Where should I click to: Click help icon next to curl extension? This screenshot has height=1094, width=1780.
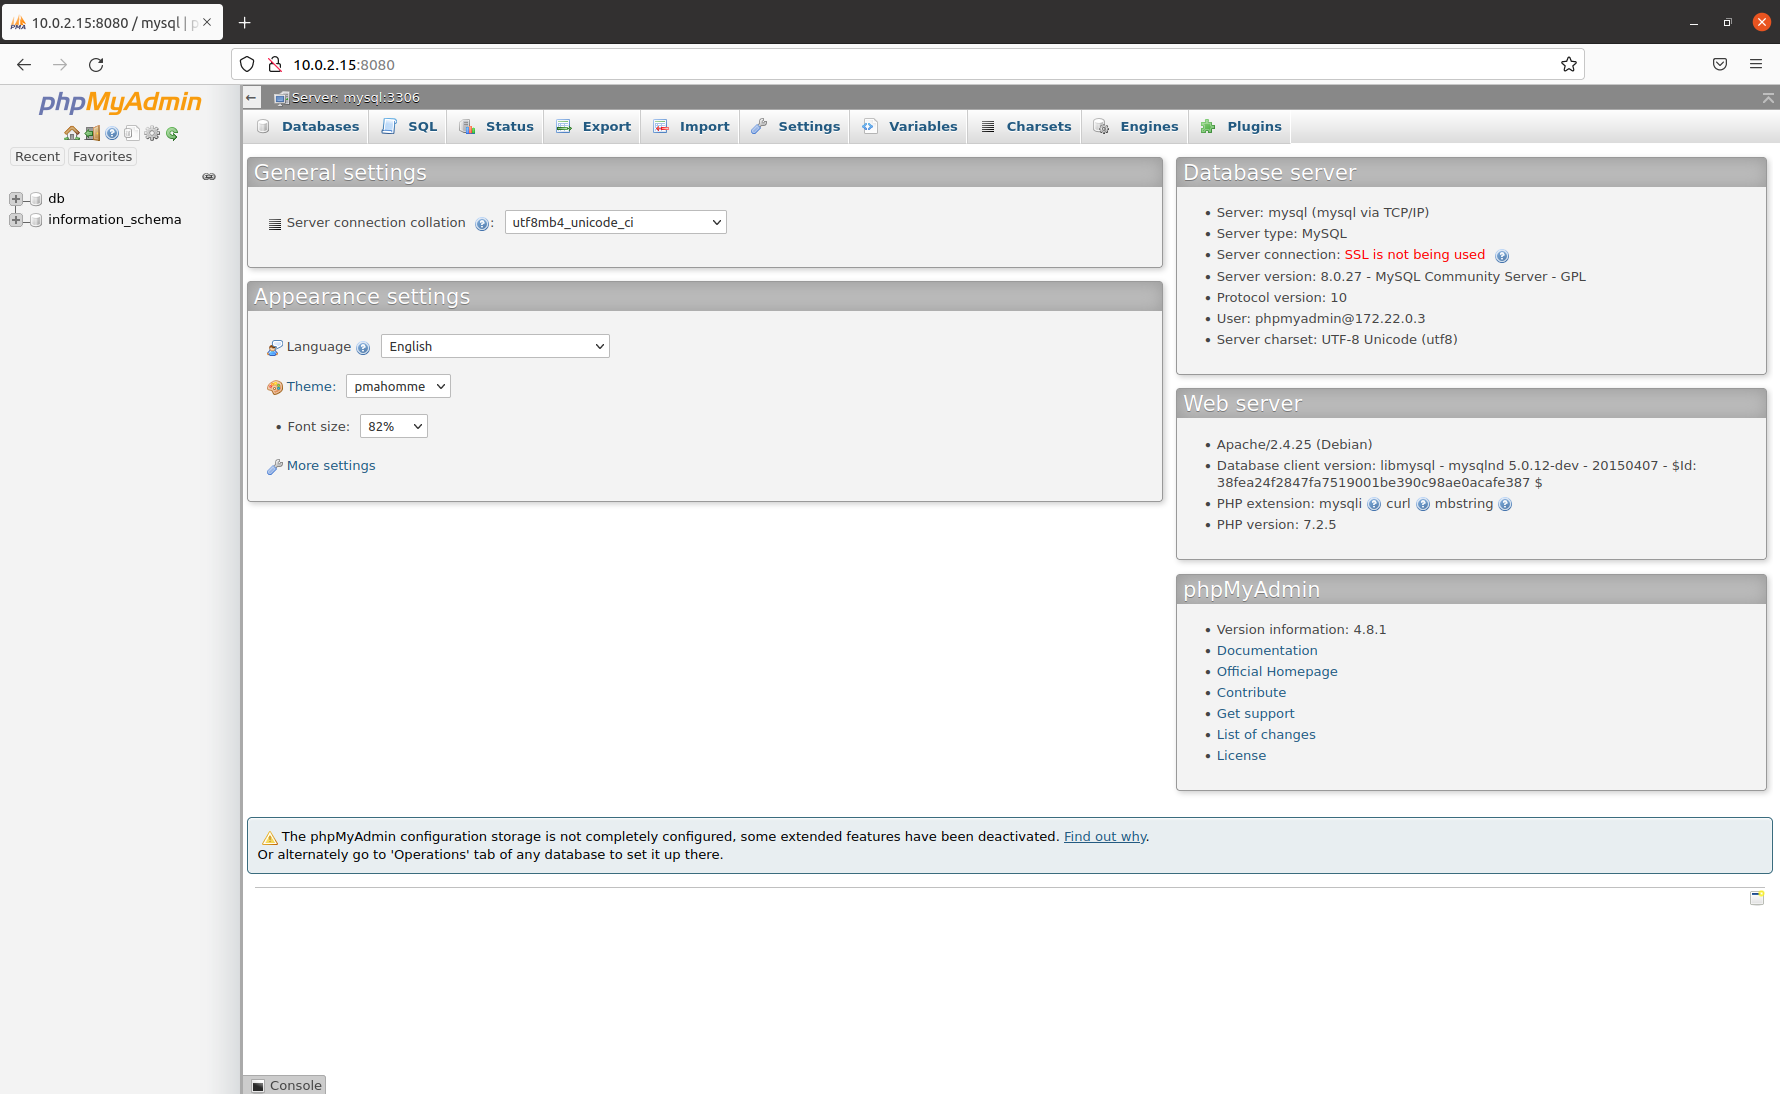tap(1423, 505)
